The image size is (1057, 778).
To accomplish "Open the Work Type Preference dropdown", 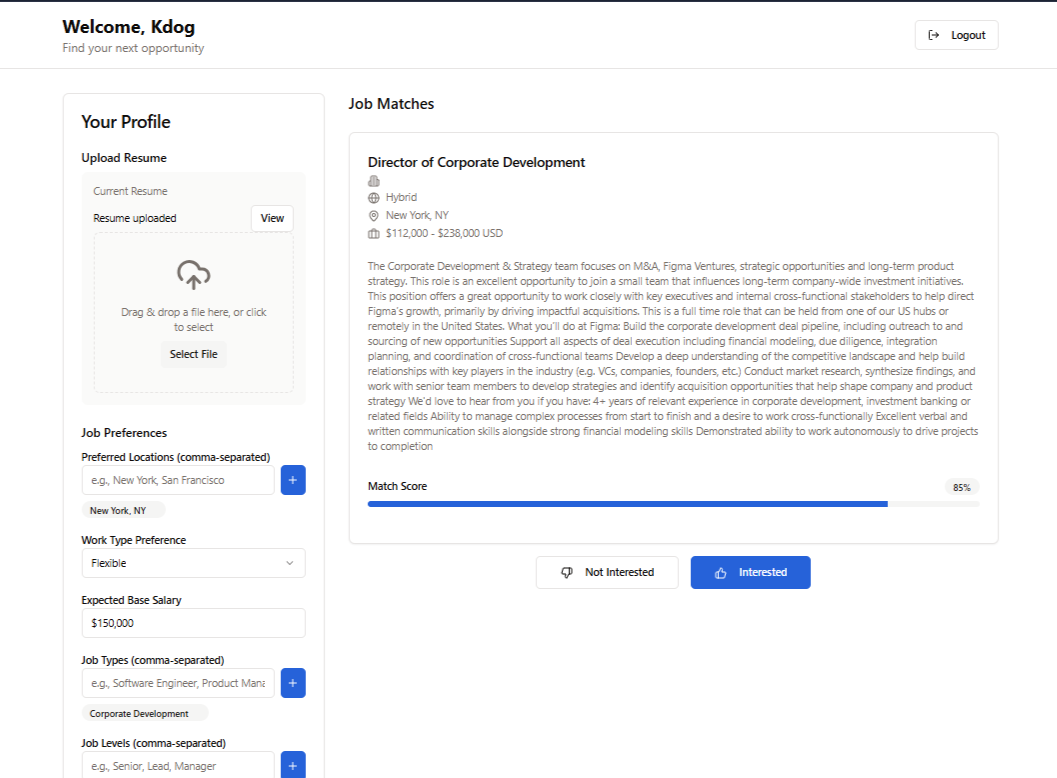I will [x=193, y=563].
